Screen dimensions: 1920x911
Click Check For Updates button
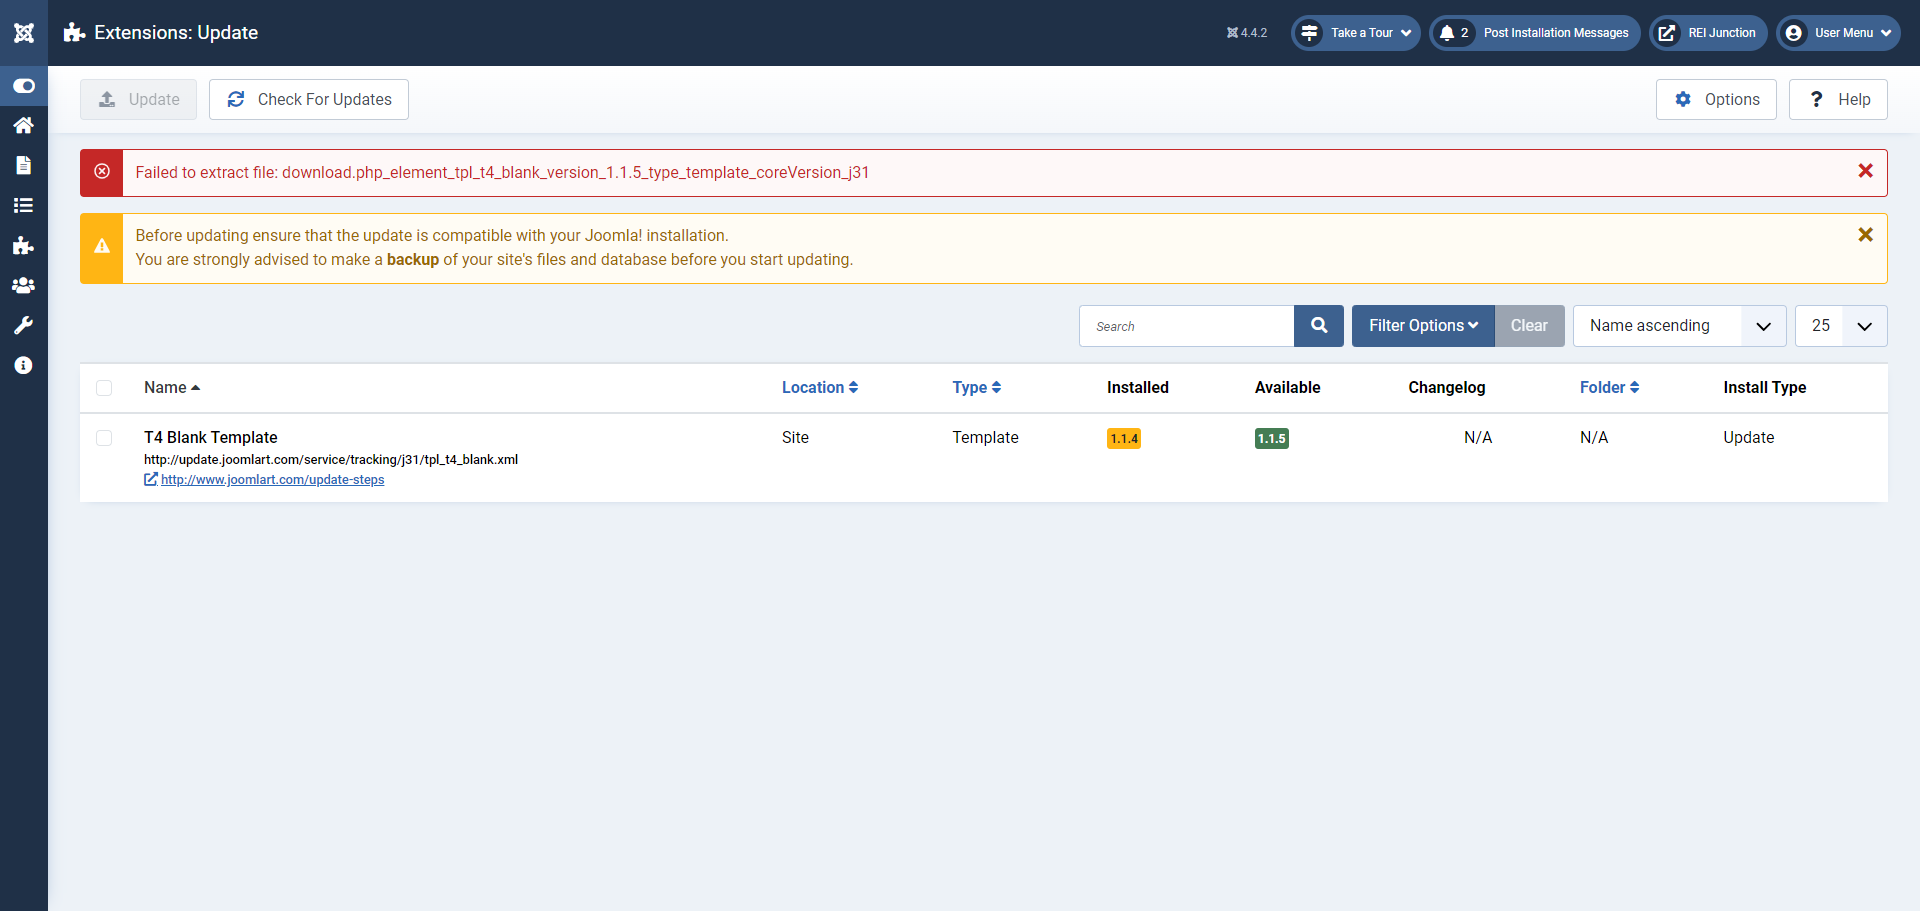click(309, 100)
